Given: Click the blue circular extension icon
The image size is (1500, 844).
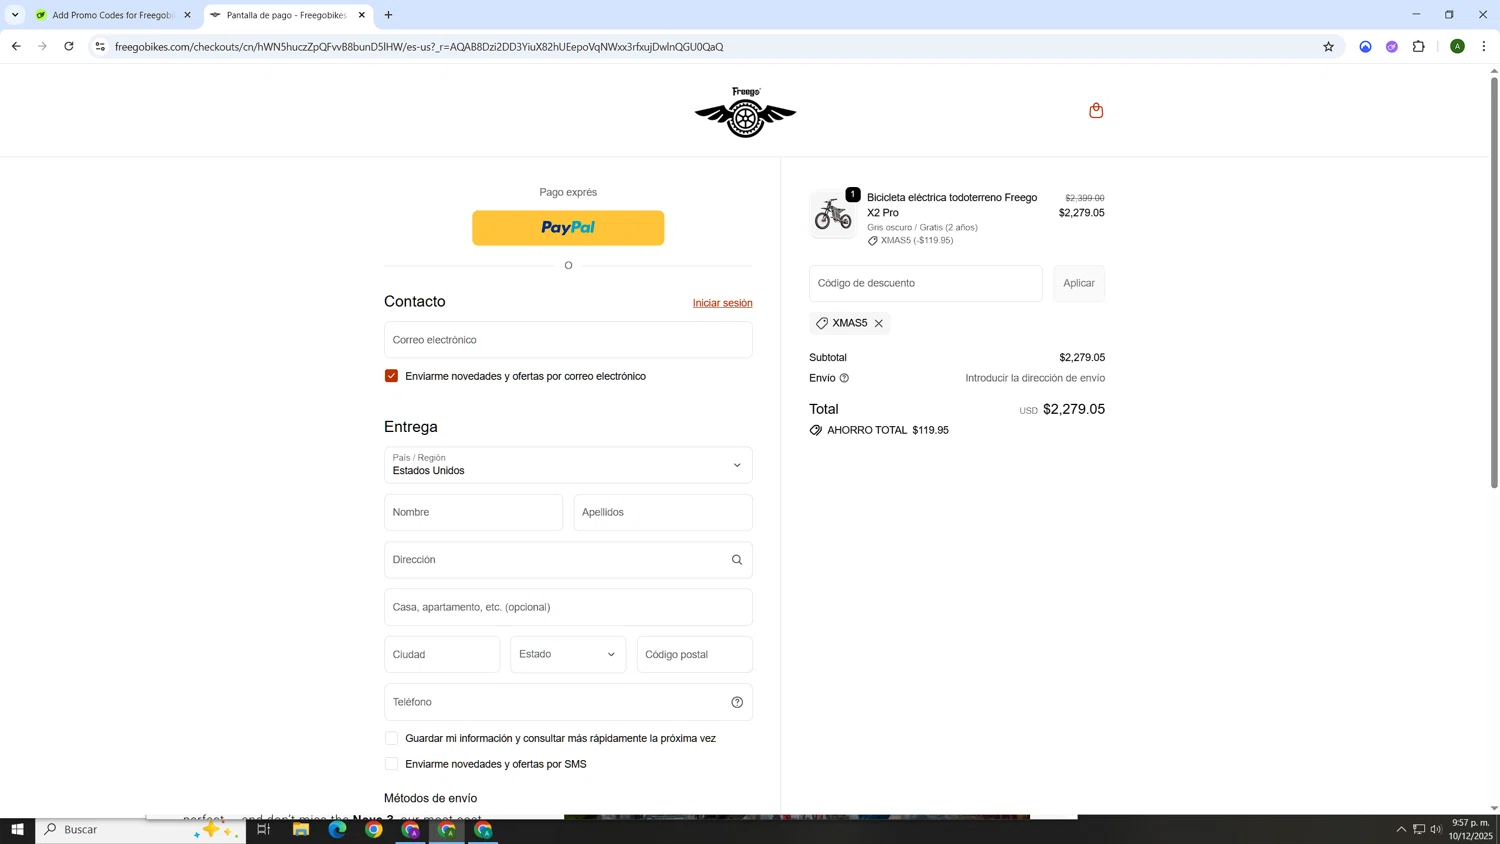Looking at the screenshot, I should coord(1365,46).
